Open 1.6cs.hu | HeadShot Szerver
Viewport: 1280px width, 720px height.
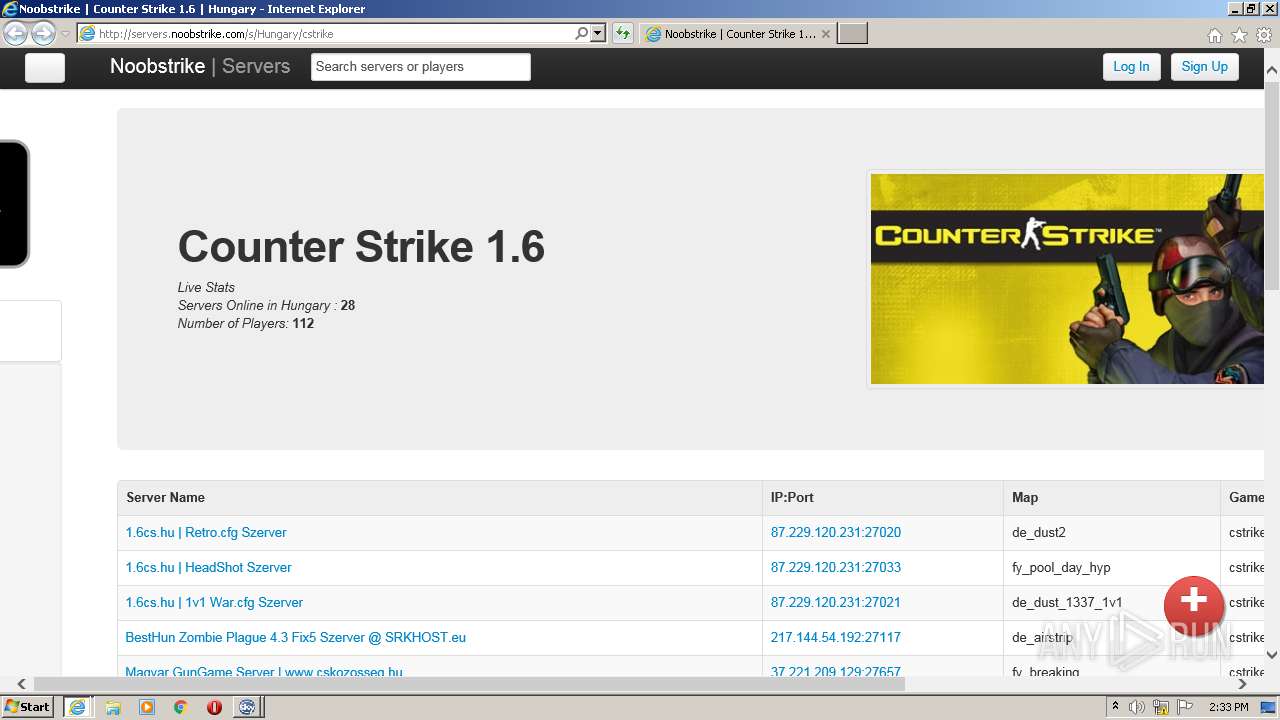208,568
